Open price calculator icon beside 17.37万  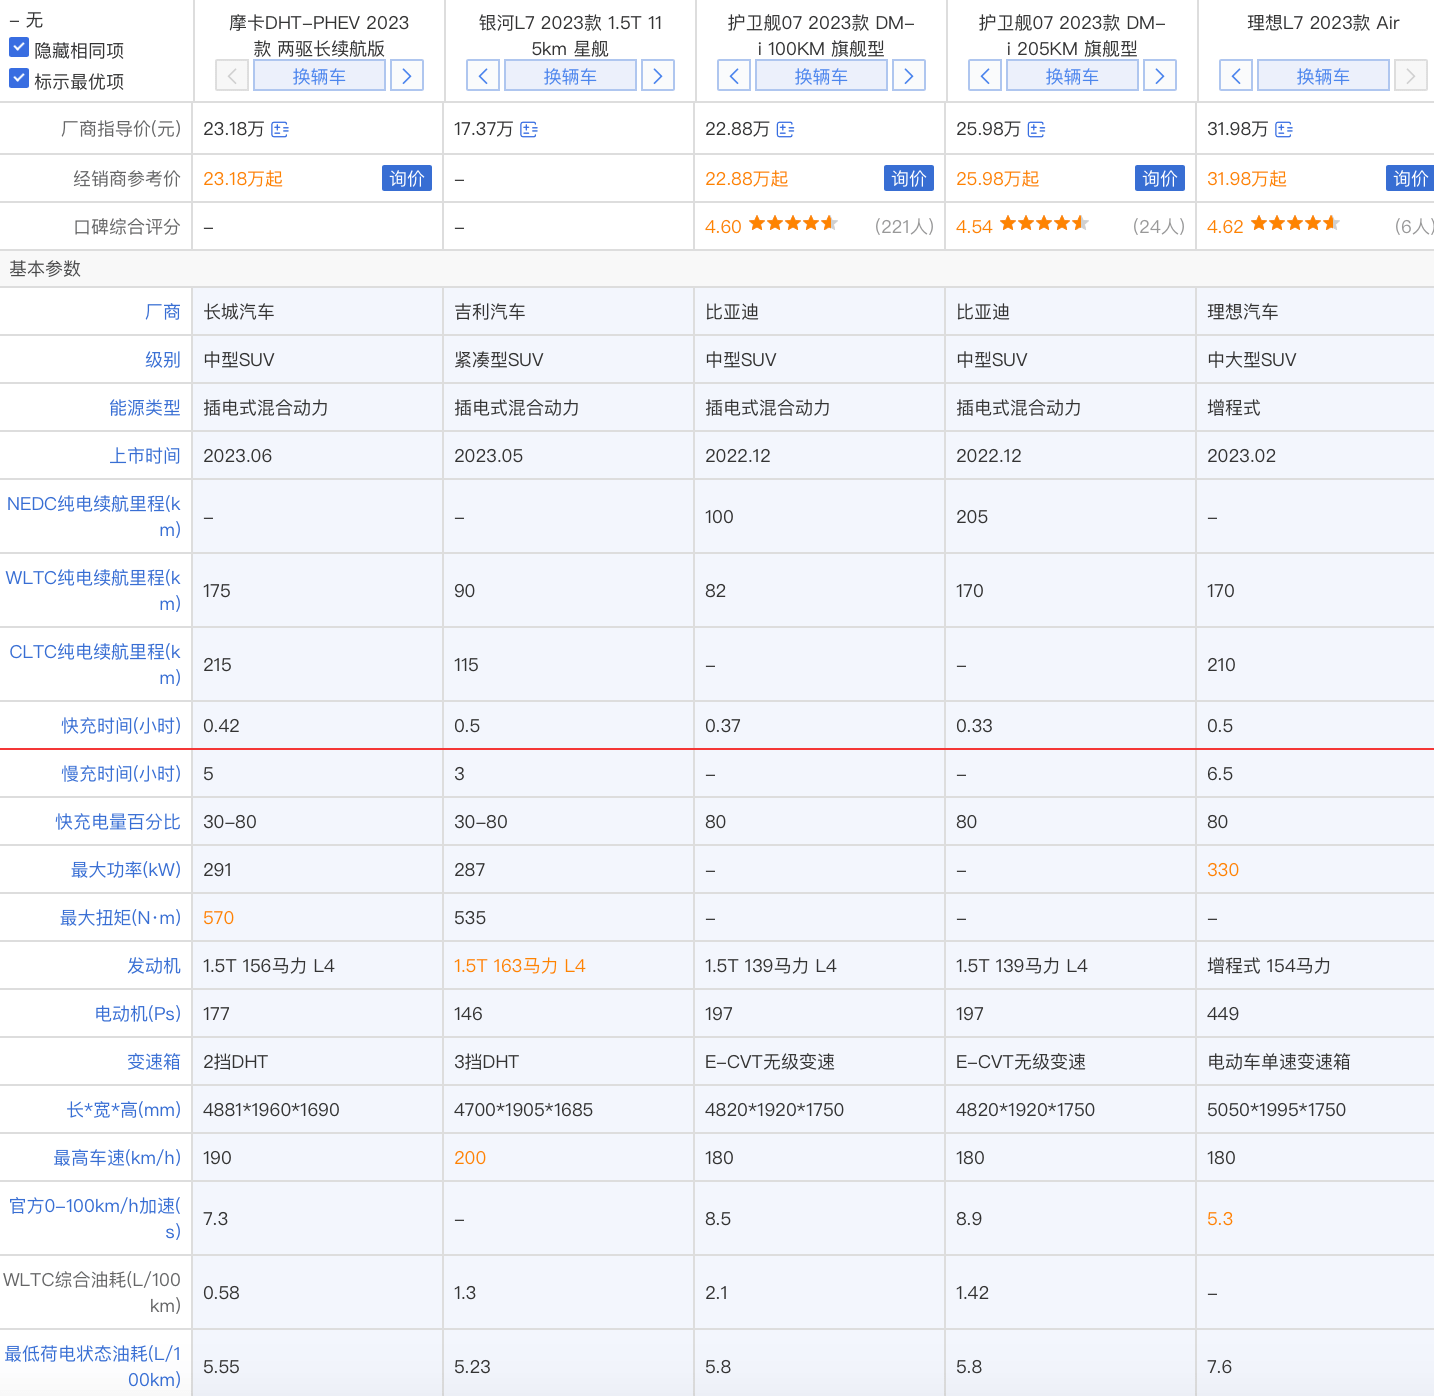(x=529, y=129)
